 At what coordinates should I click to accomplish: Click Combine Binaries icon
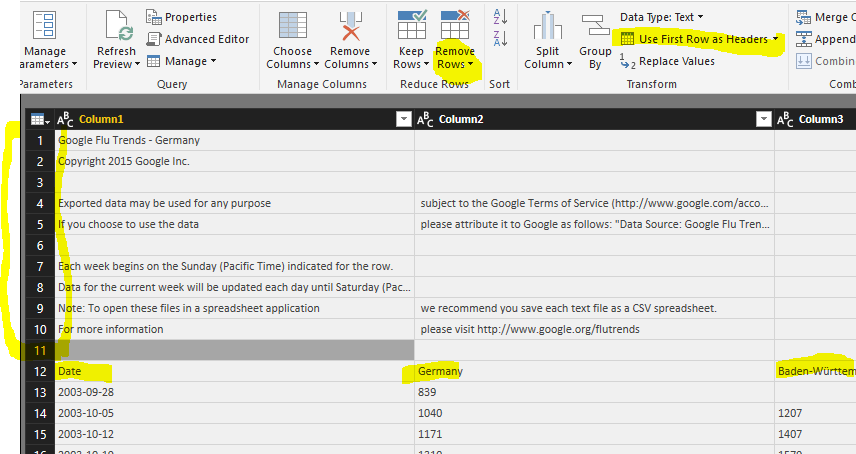[x=804, y=61]
